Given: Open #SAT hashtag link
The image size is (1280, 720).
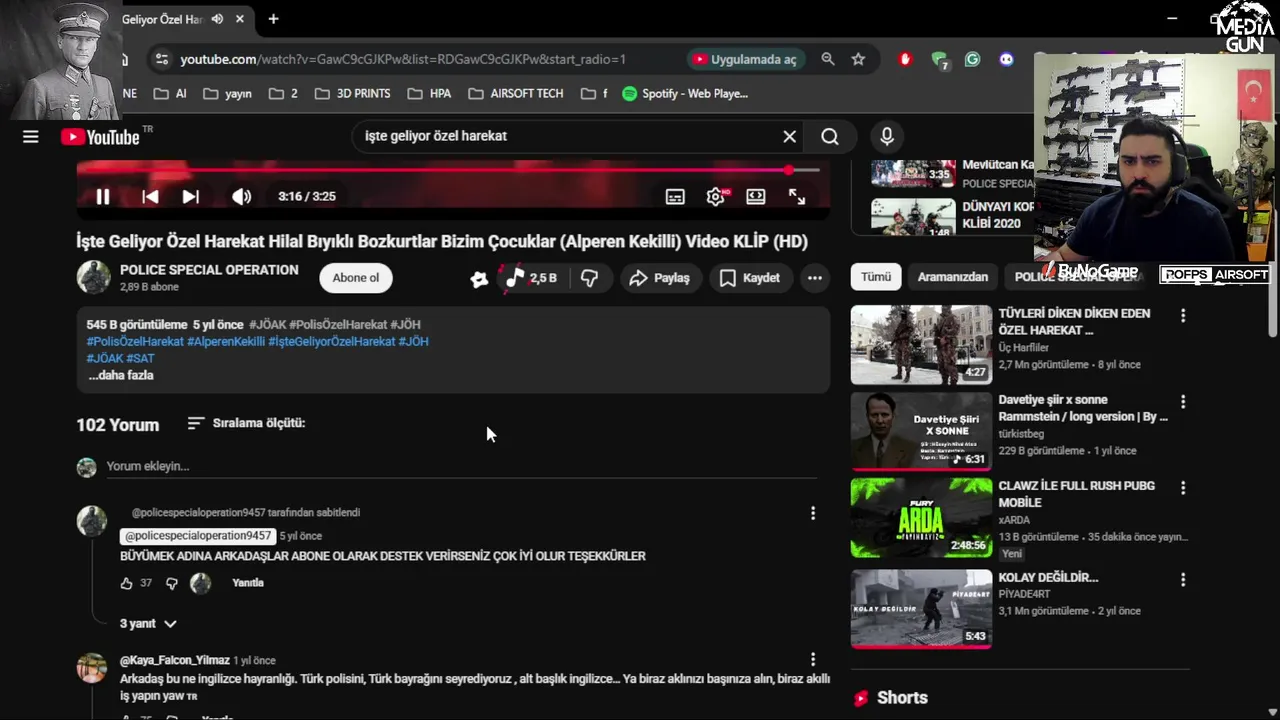Looking at the screenshot, I should [141, 358].
